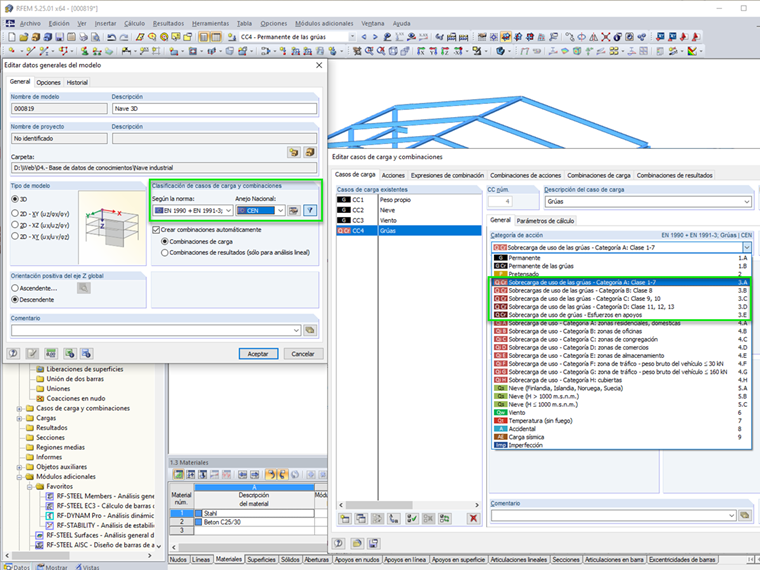Select the 3D model type radio button
760x570 pixels.
click(15, 199)
